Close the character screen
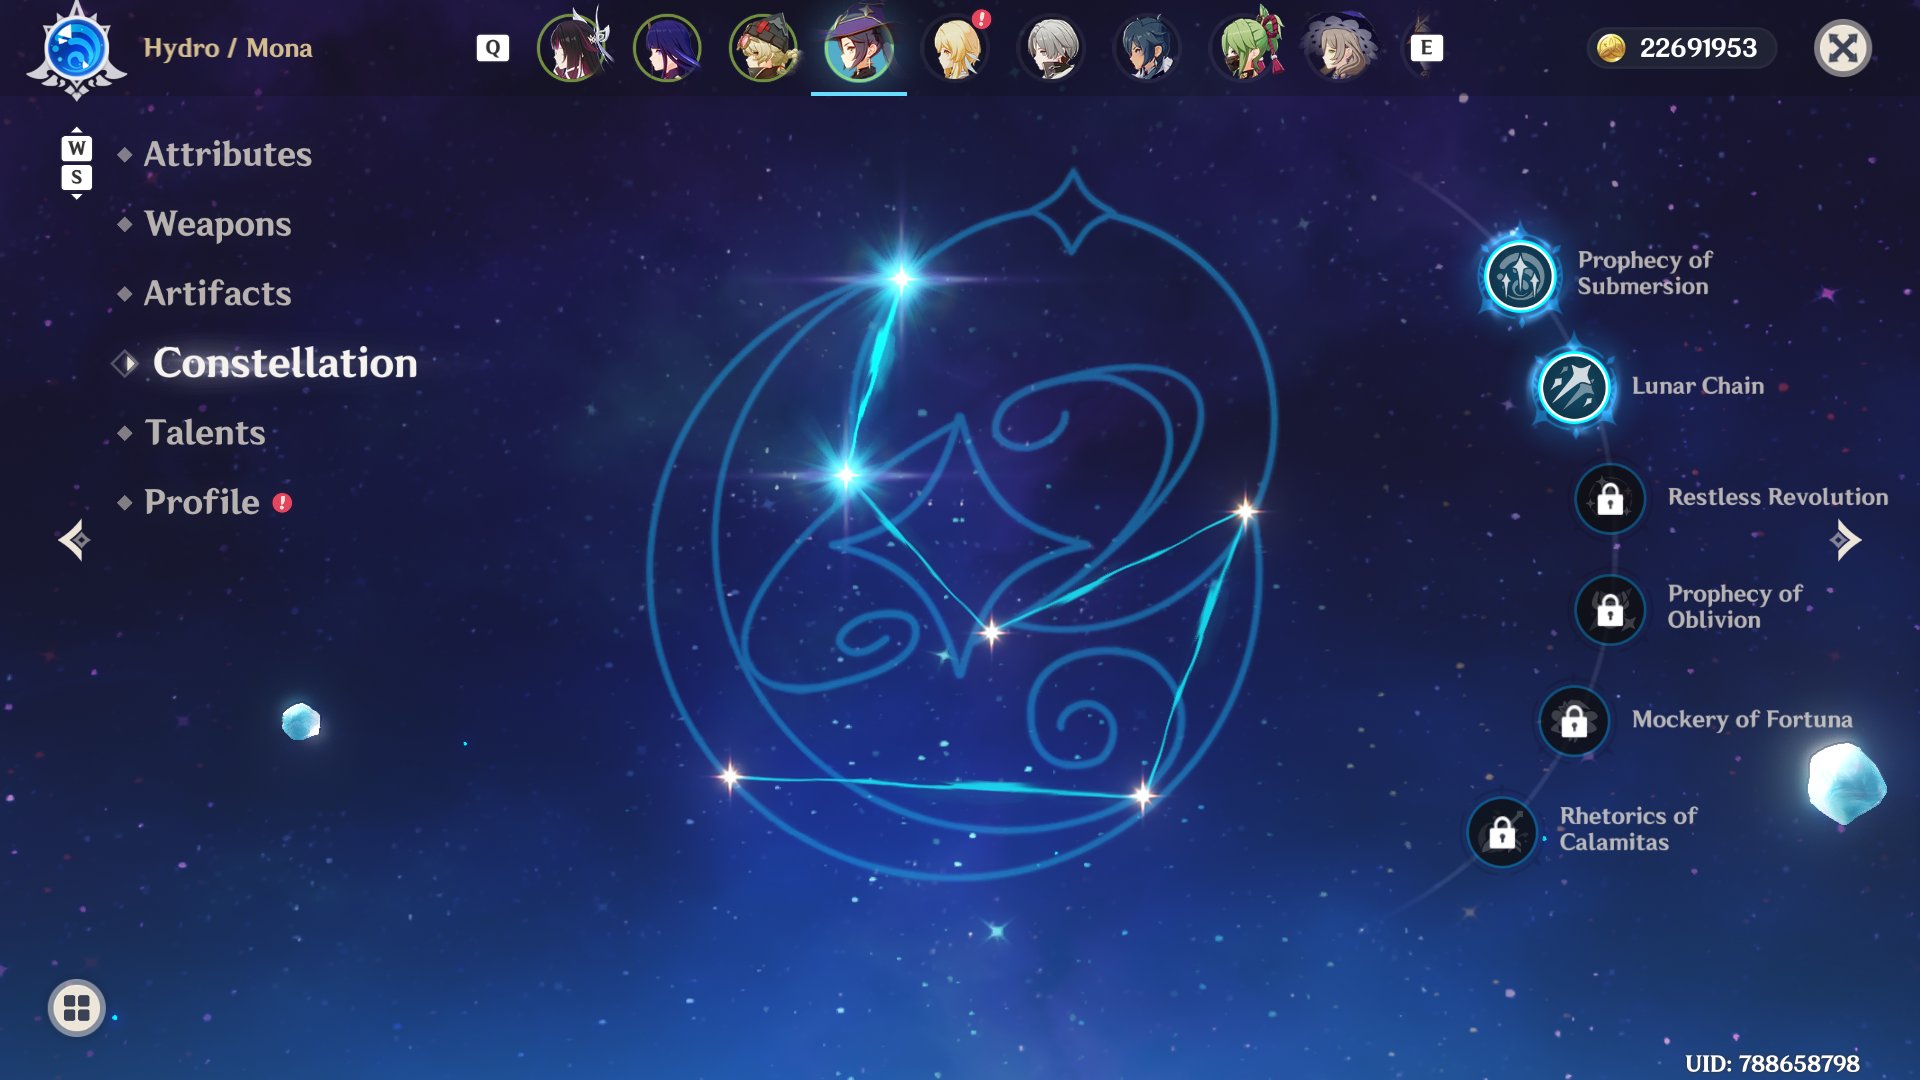Image resolution: width=1920 pixels, height=1080 pixels. pyautogui.click(x=1843, y=48)
